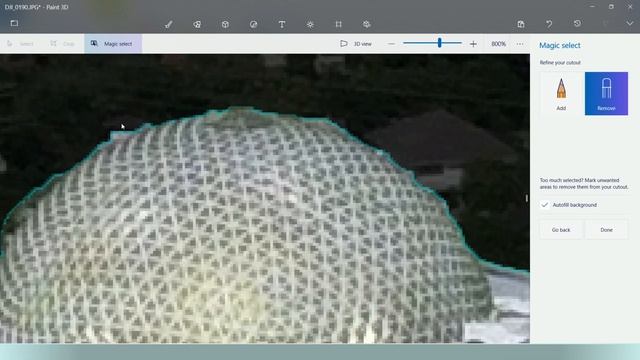This screenshot has width=640, height=360.
Task: Open the Effects tool
Action: (x=310, y=24)
